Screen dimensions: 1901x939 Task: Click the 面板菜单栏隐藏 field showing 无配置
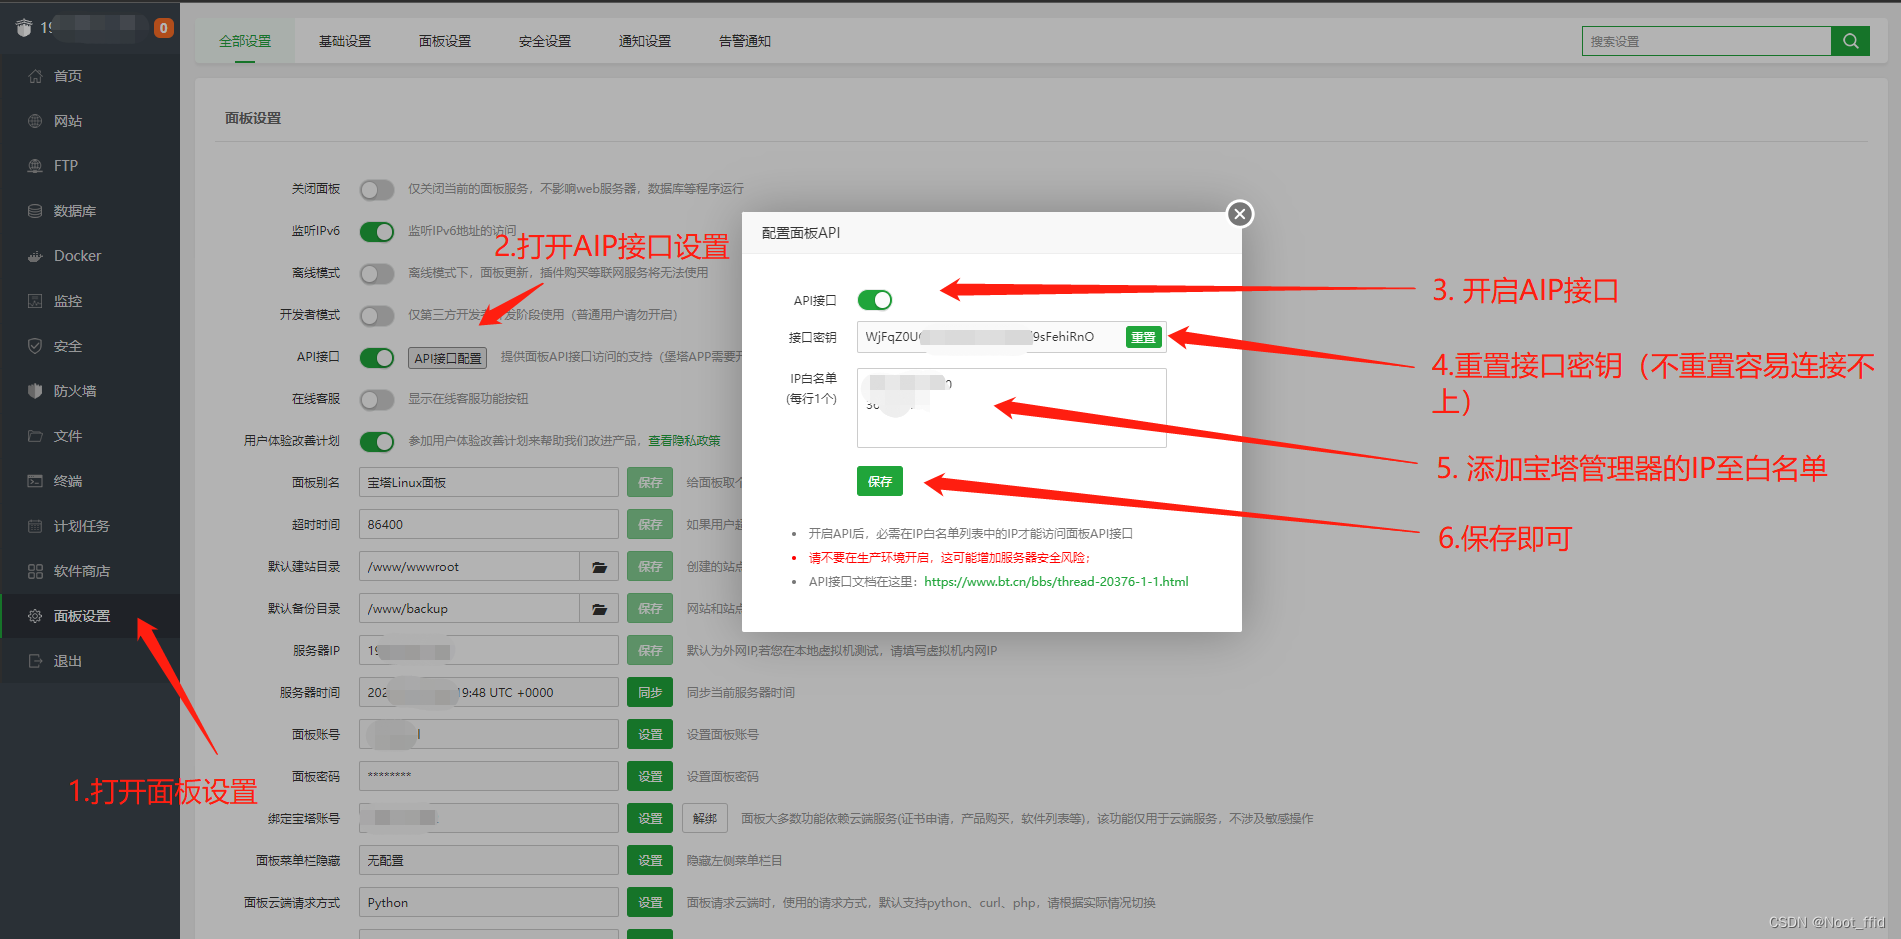[489, 861]
